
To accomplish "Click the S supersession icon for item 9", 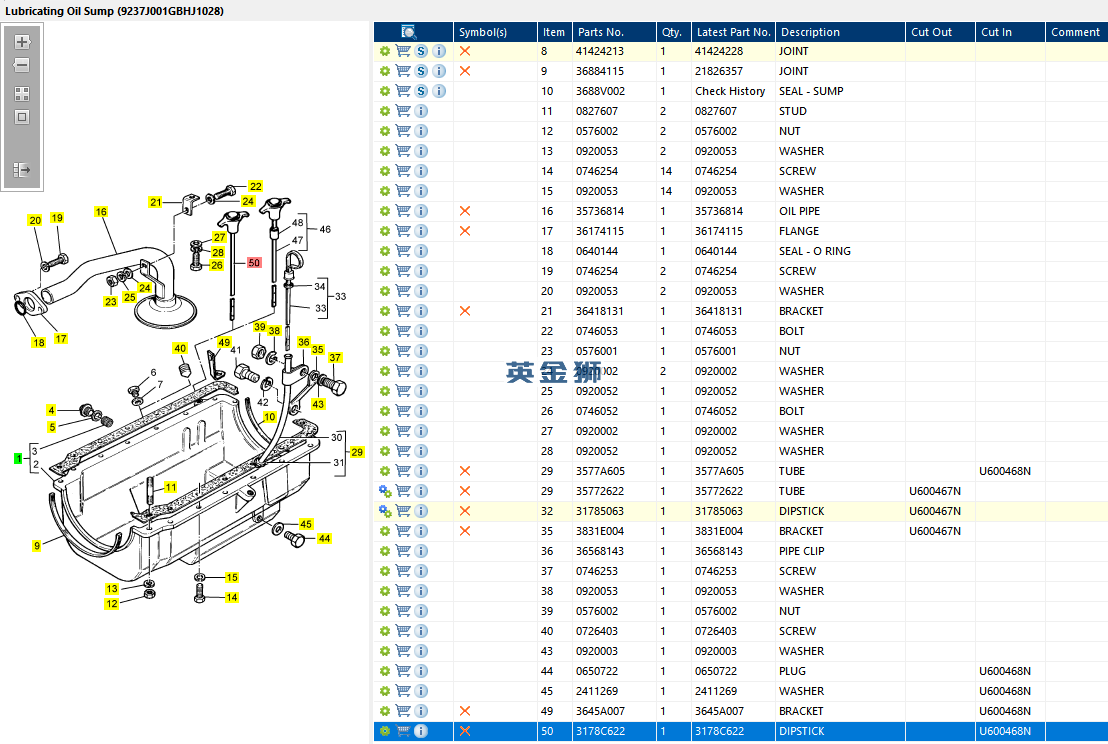I will (x=422, y=71).
